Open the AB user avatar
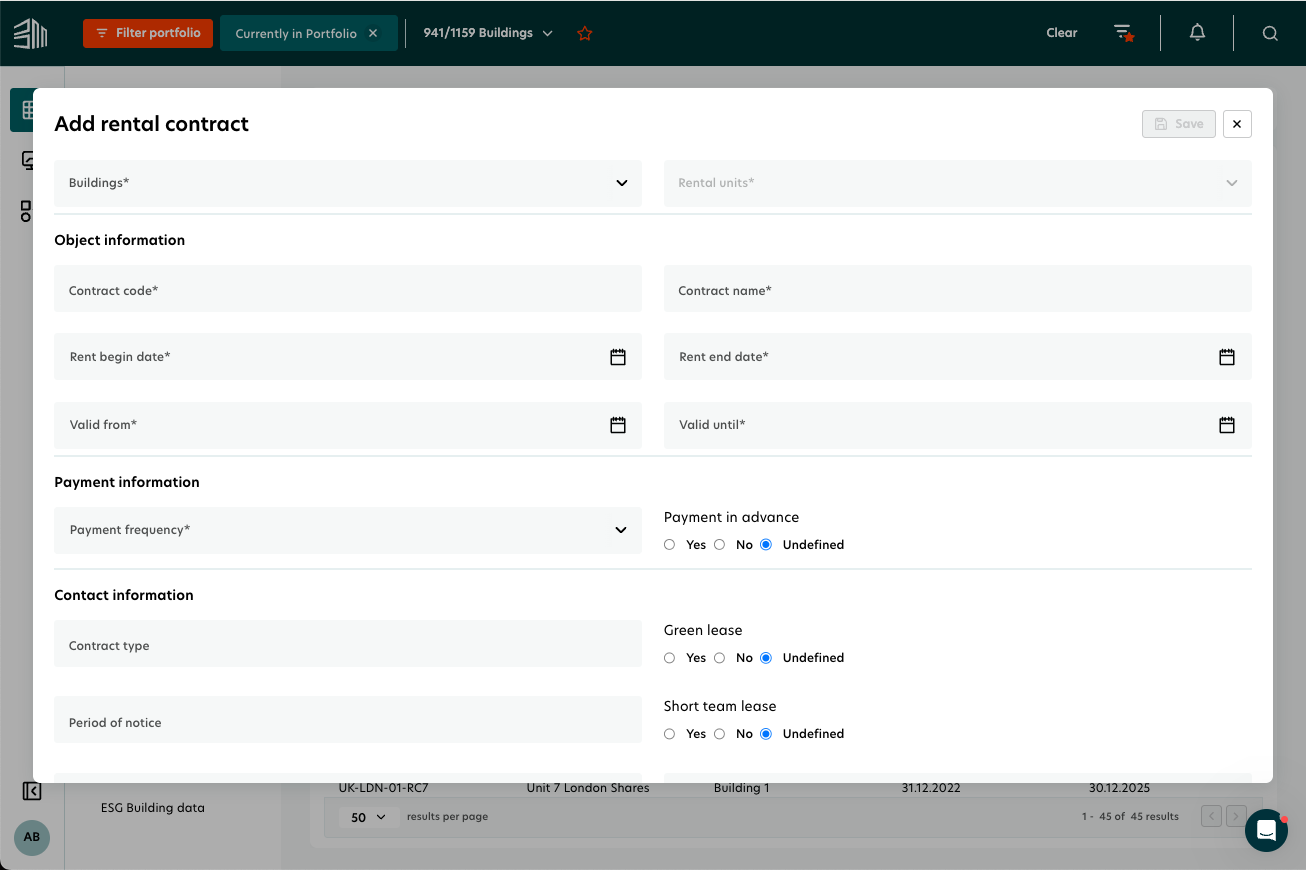 [x=32, y=837]
